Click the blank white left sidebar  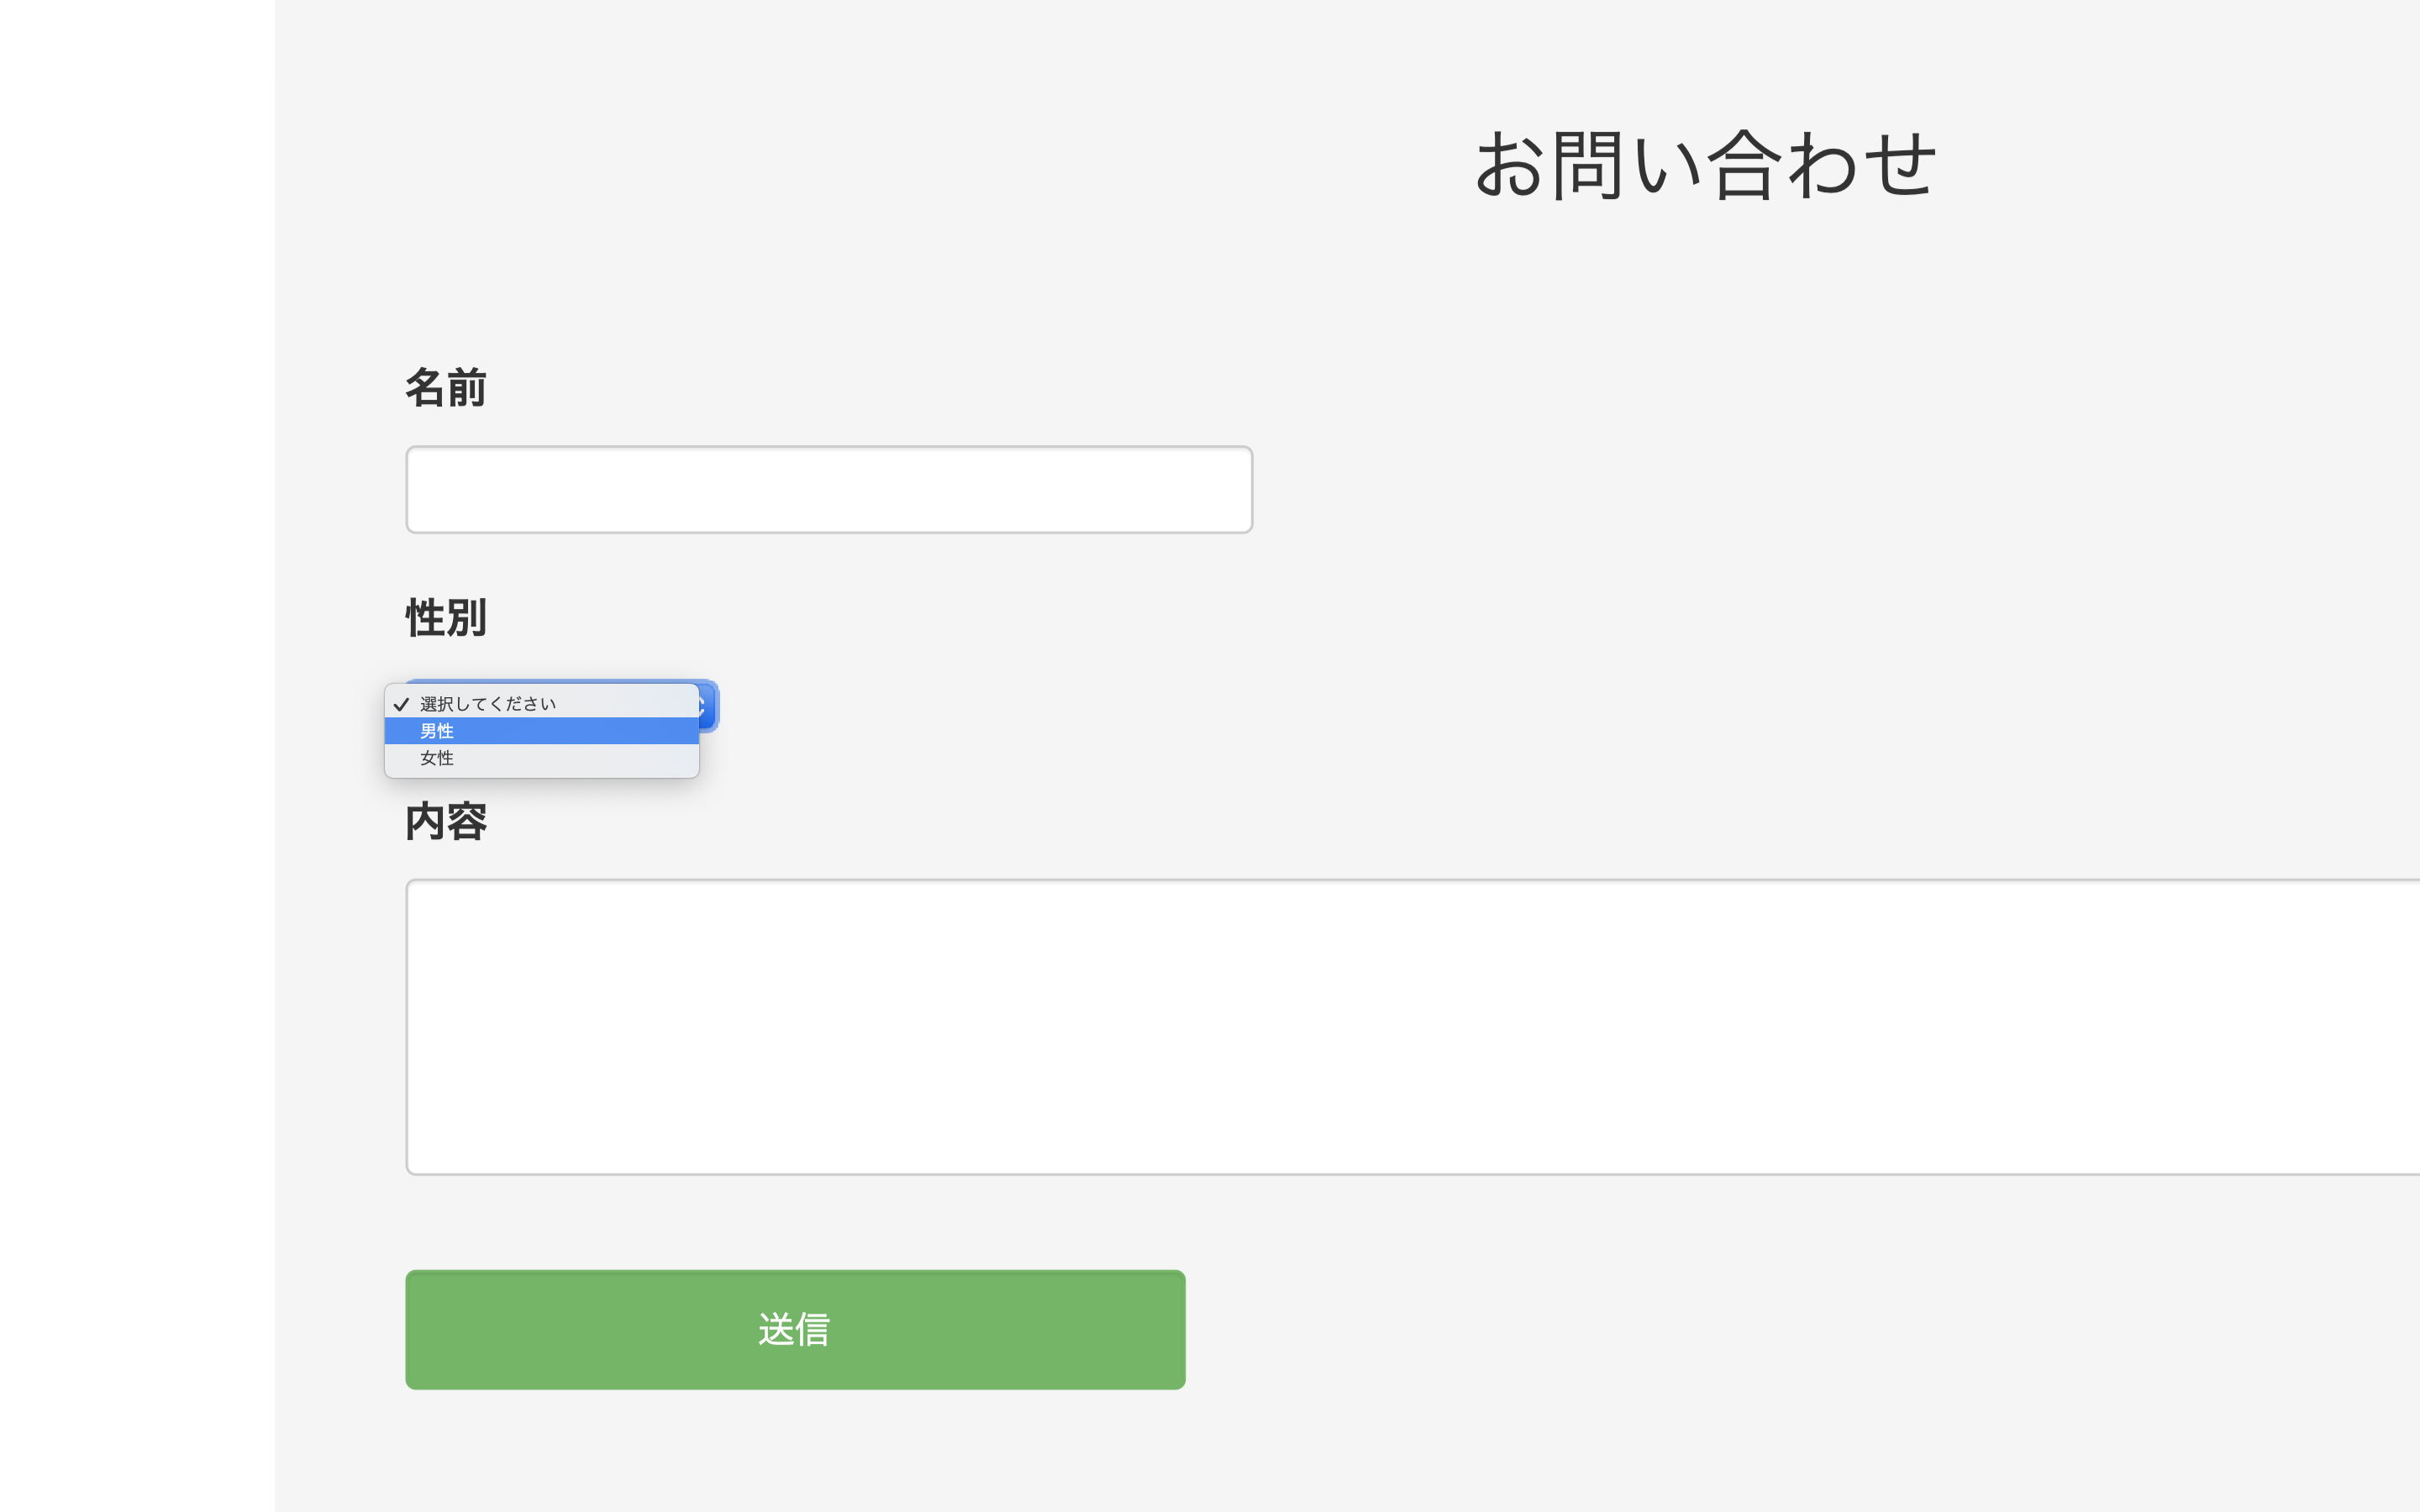click(137, 756)
